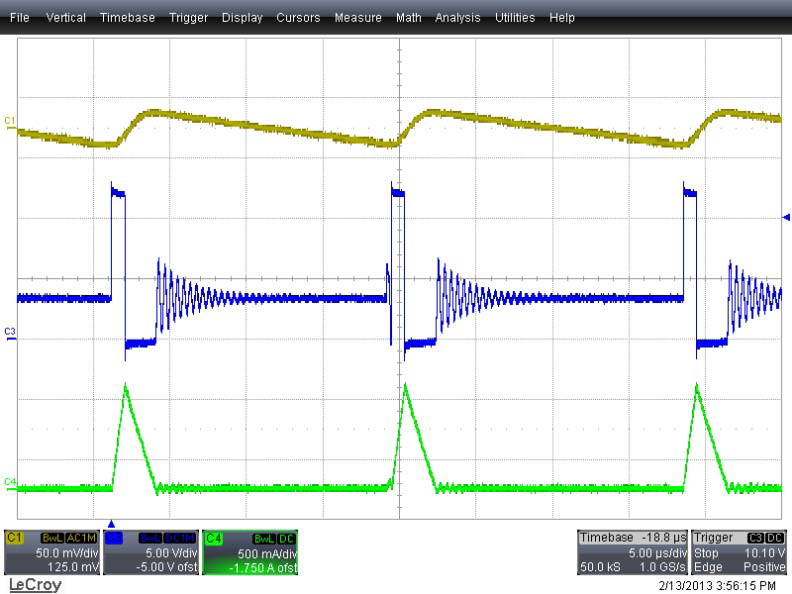This screenshot has height=594, width=792.
Task: Open the Display menu
Action: pyautogui.click(x=242, y=18)
